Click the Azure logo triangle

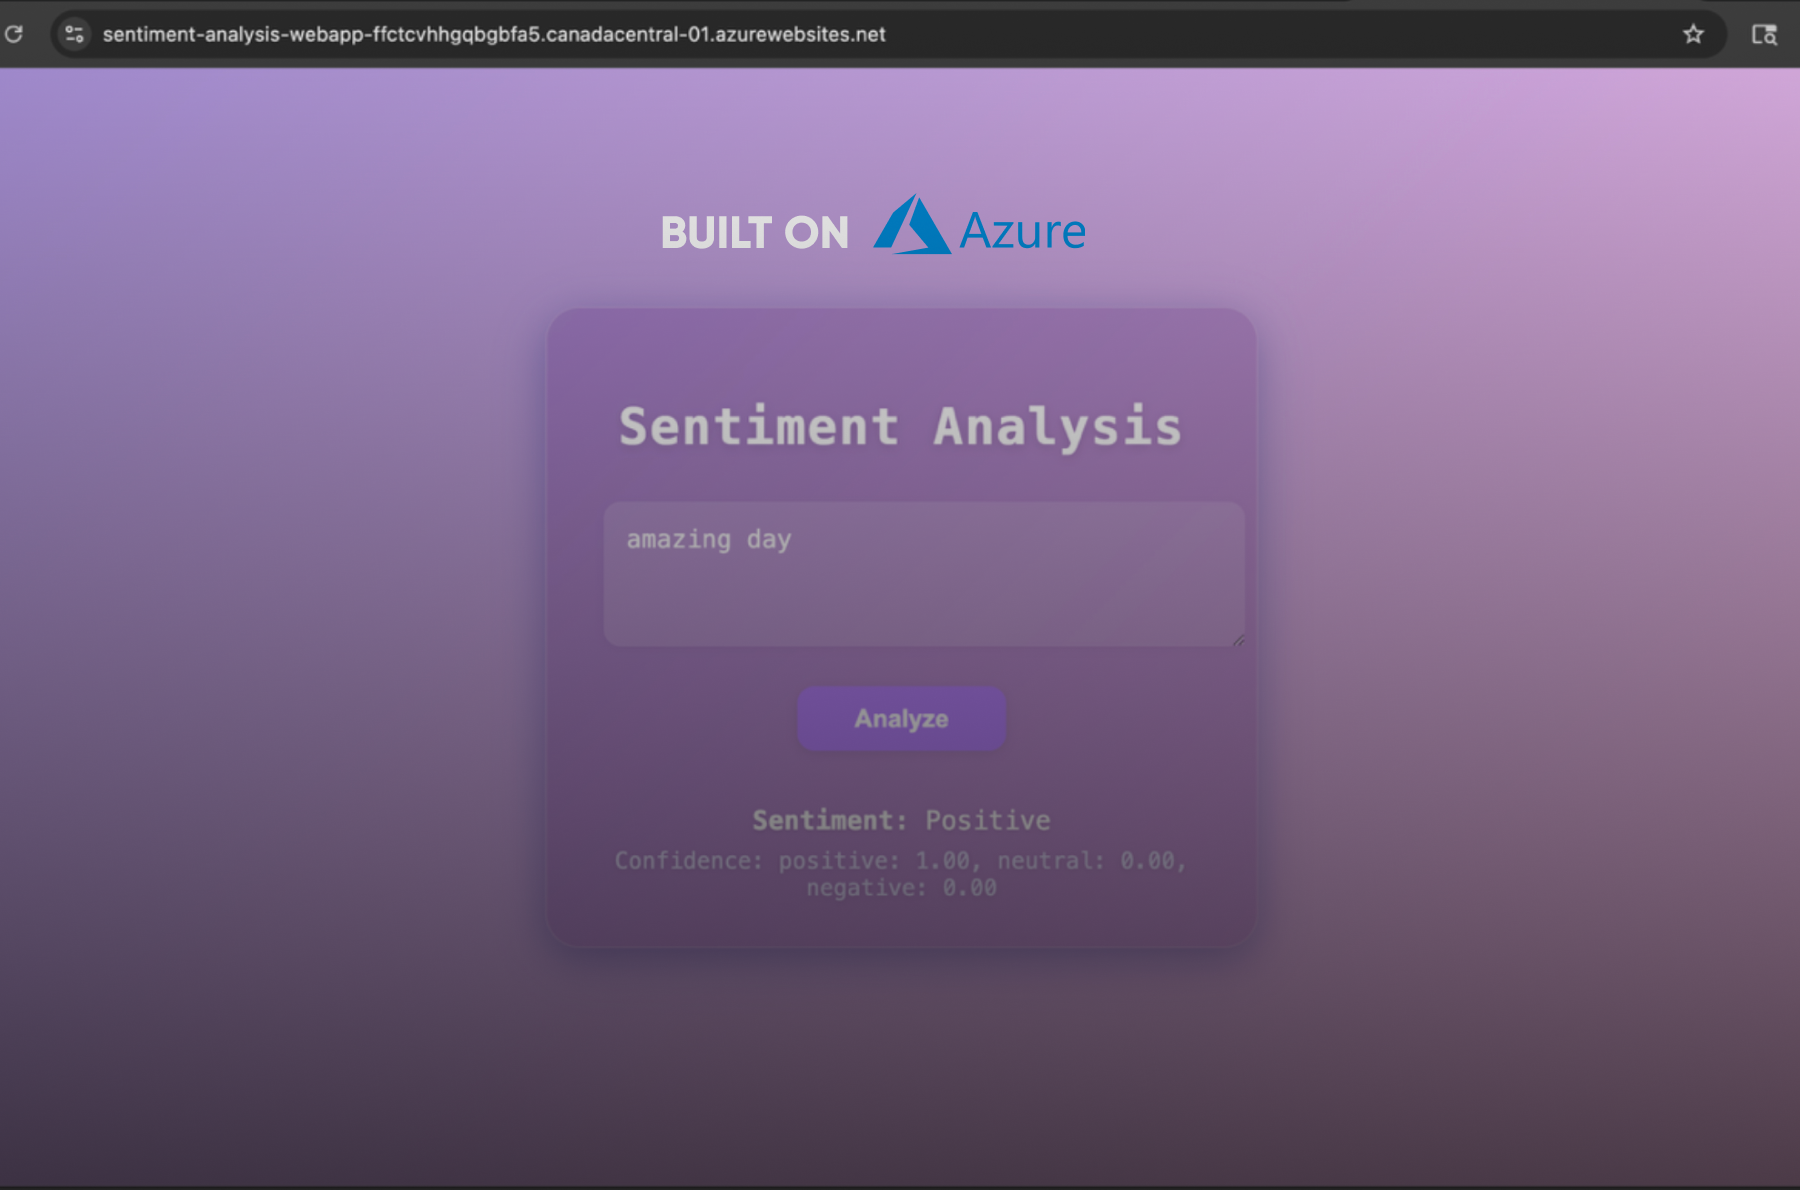911,225
